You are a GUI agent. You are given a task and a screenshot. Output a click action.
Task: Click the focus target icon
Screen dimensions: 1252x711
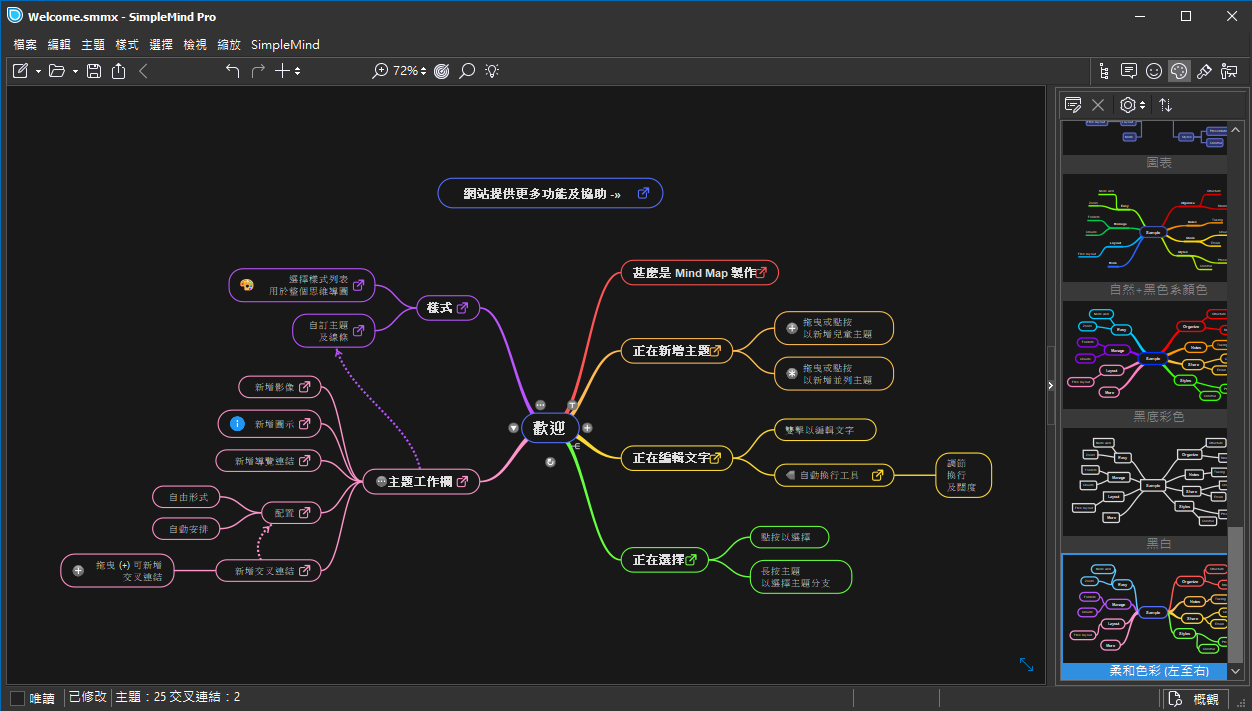(x=442, y=71)
